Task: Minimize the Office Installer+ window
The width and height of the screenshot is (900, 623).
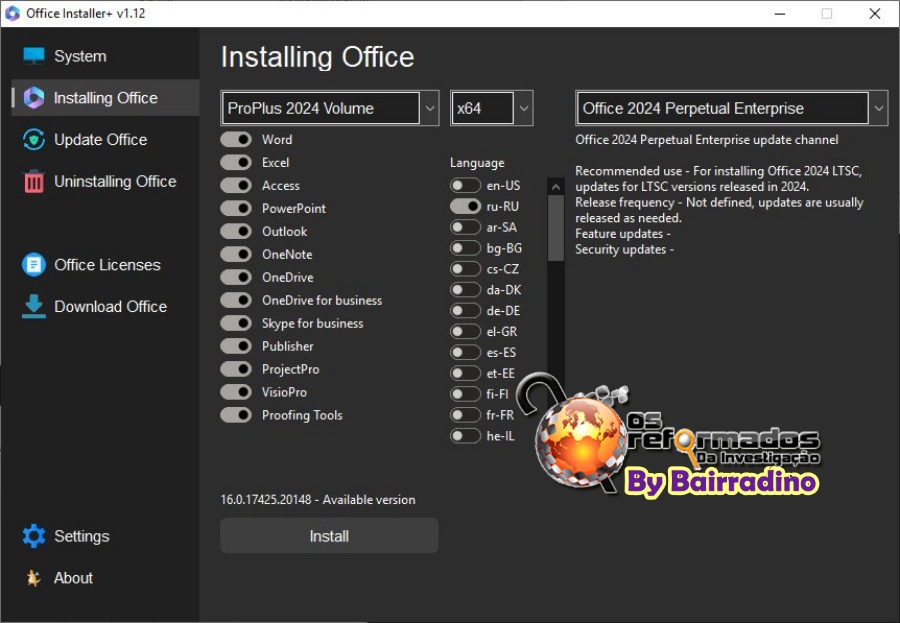Action: (779, 13)
